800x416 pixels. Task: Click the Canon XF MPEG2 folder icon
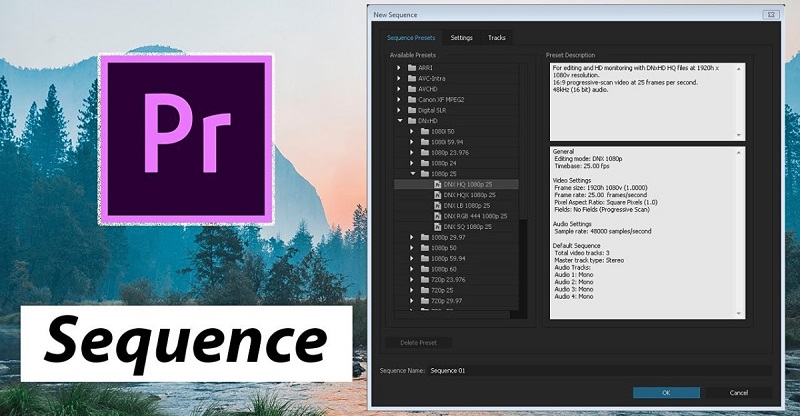[412, 100]
